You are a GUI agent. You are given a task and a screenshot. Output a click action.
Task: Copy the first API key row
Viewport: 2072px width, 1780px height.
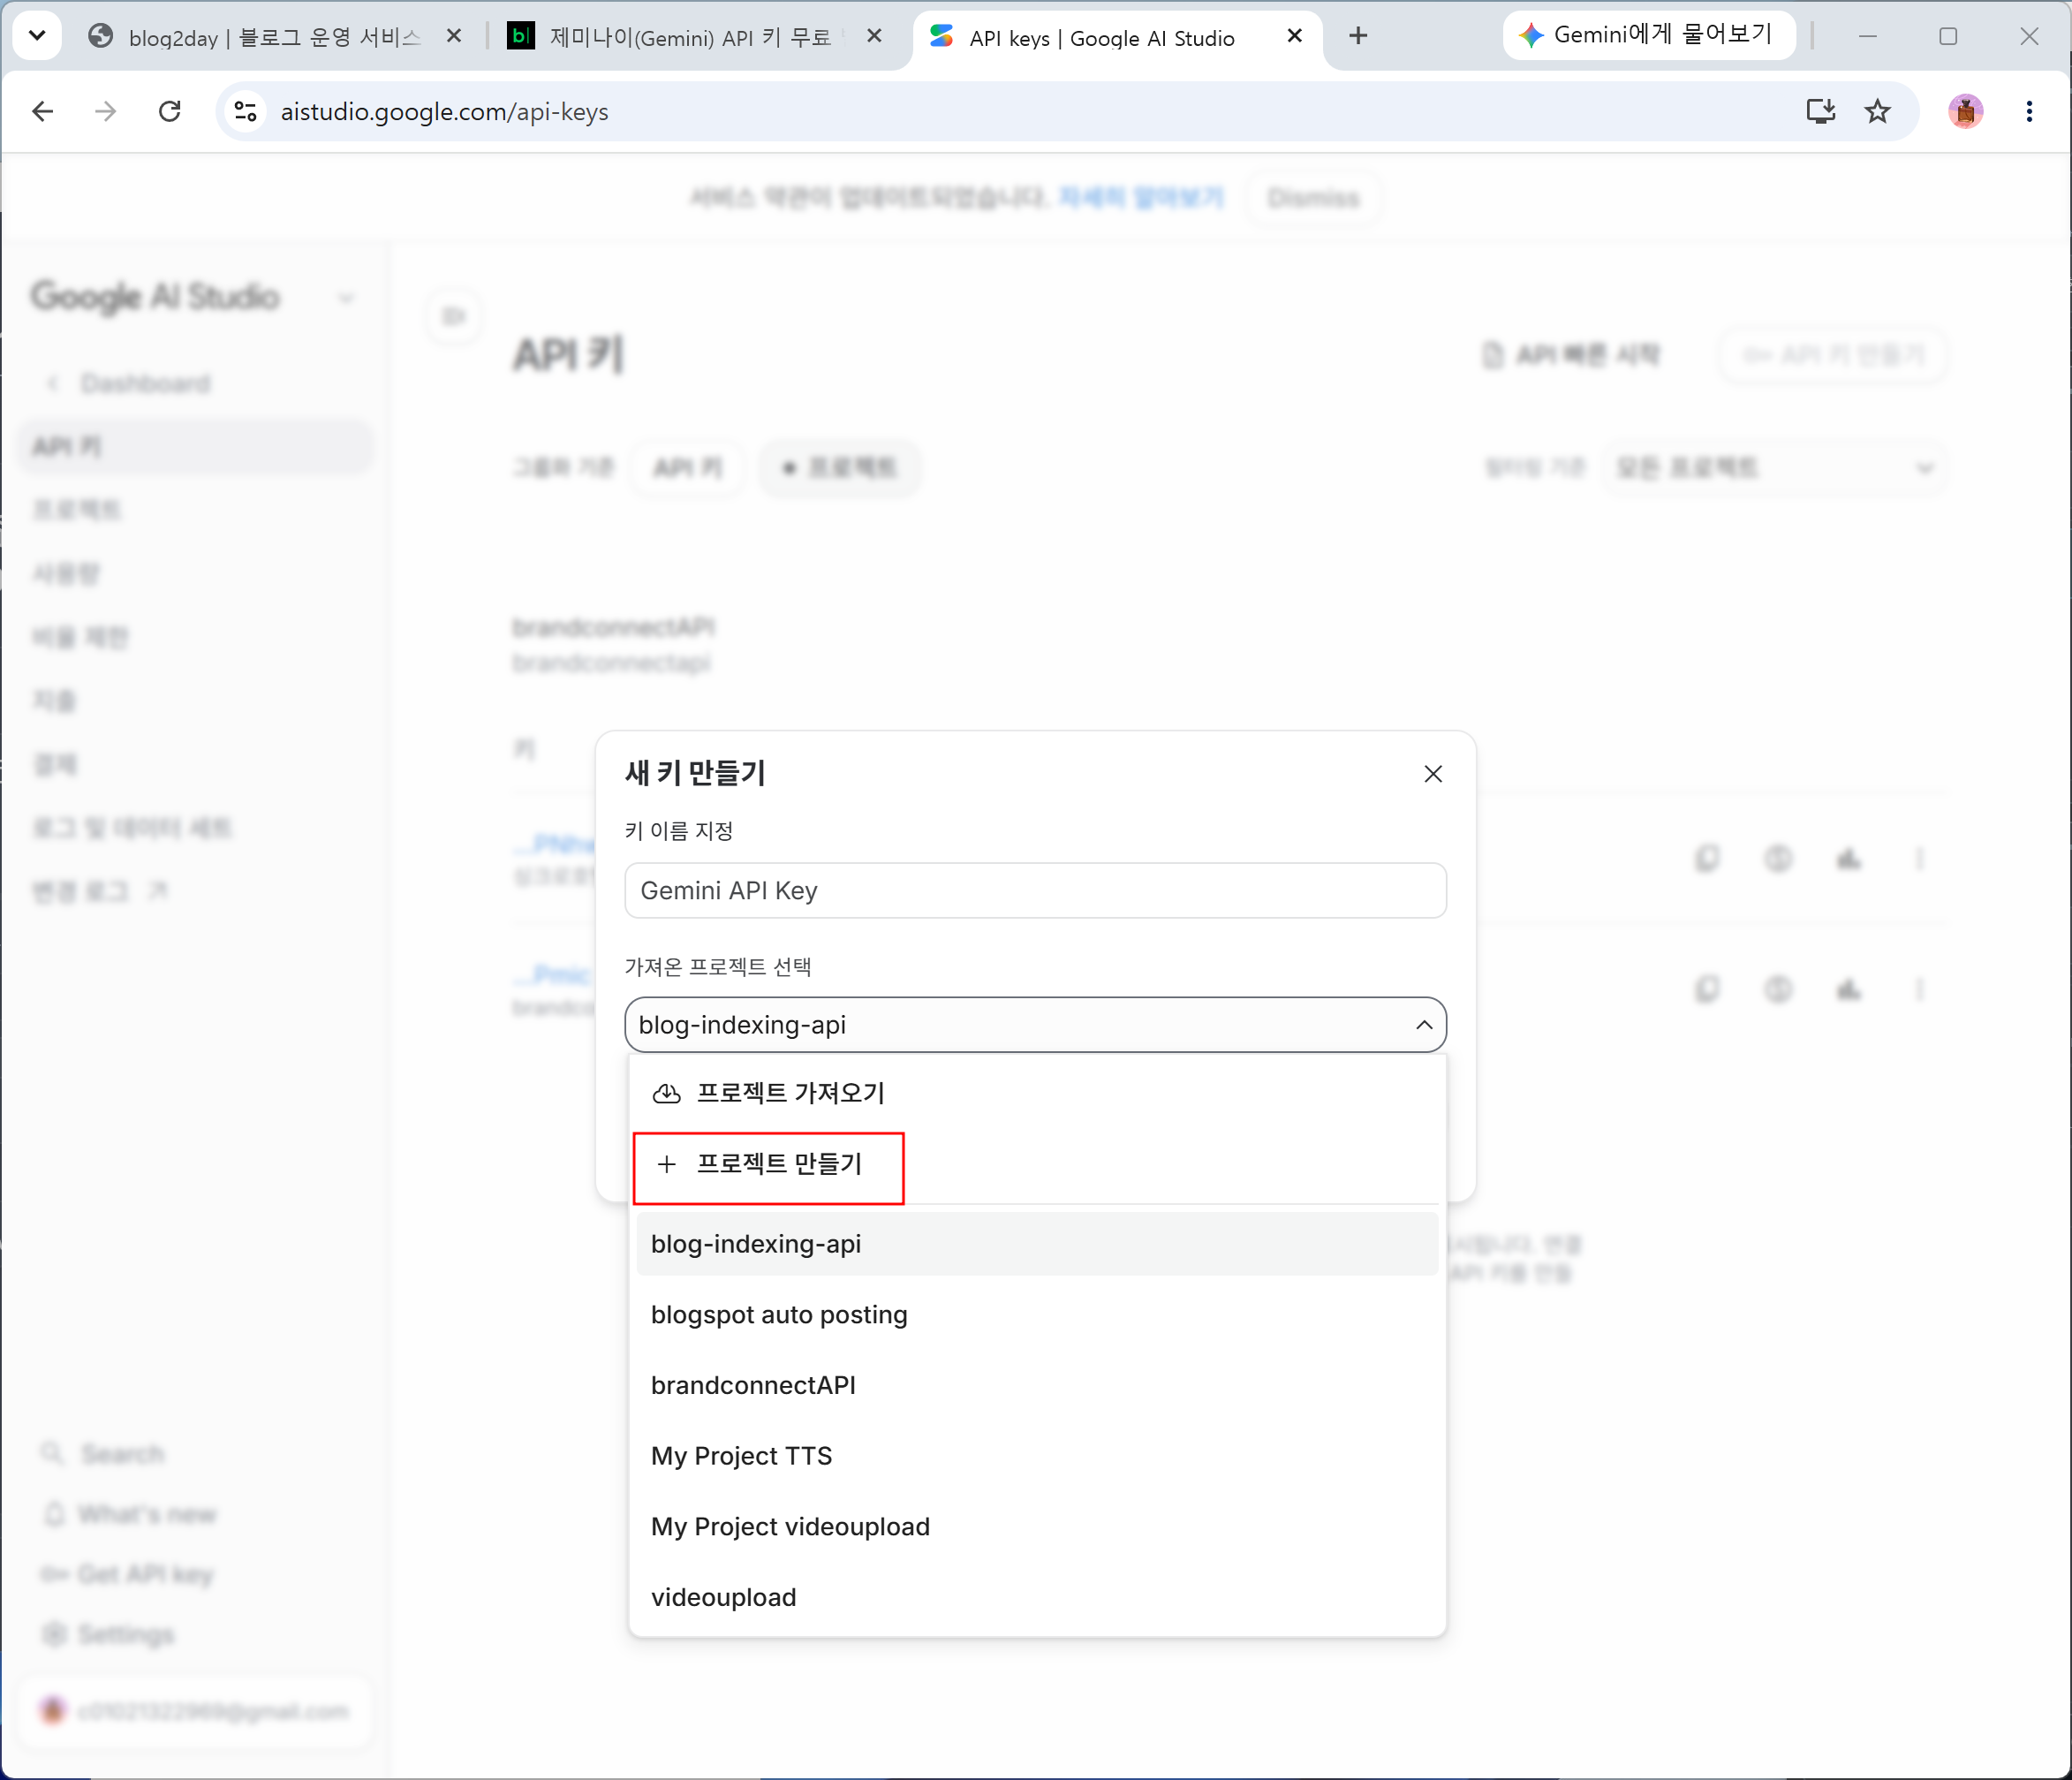pyautogui.click(x=1707, y=858)
